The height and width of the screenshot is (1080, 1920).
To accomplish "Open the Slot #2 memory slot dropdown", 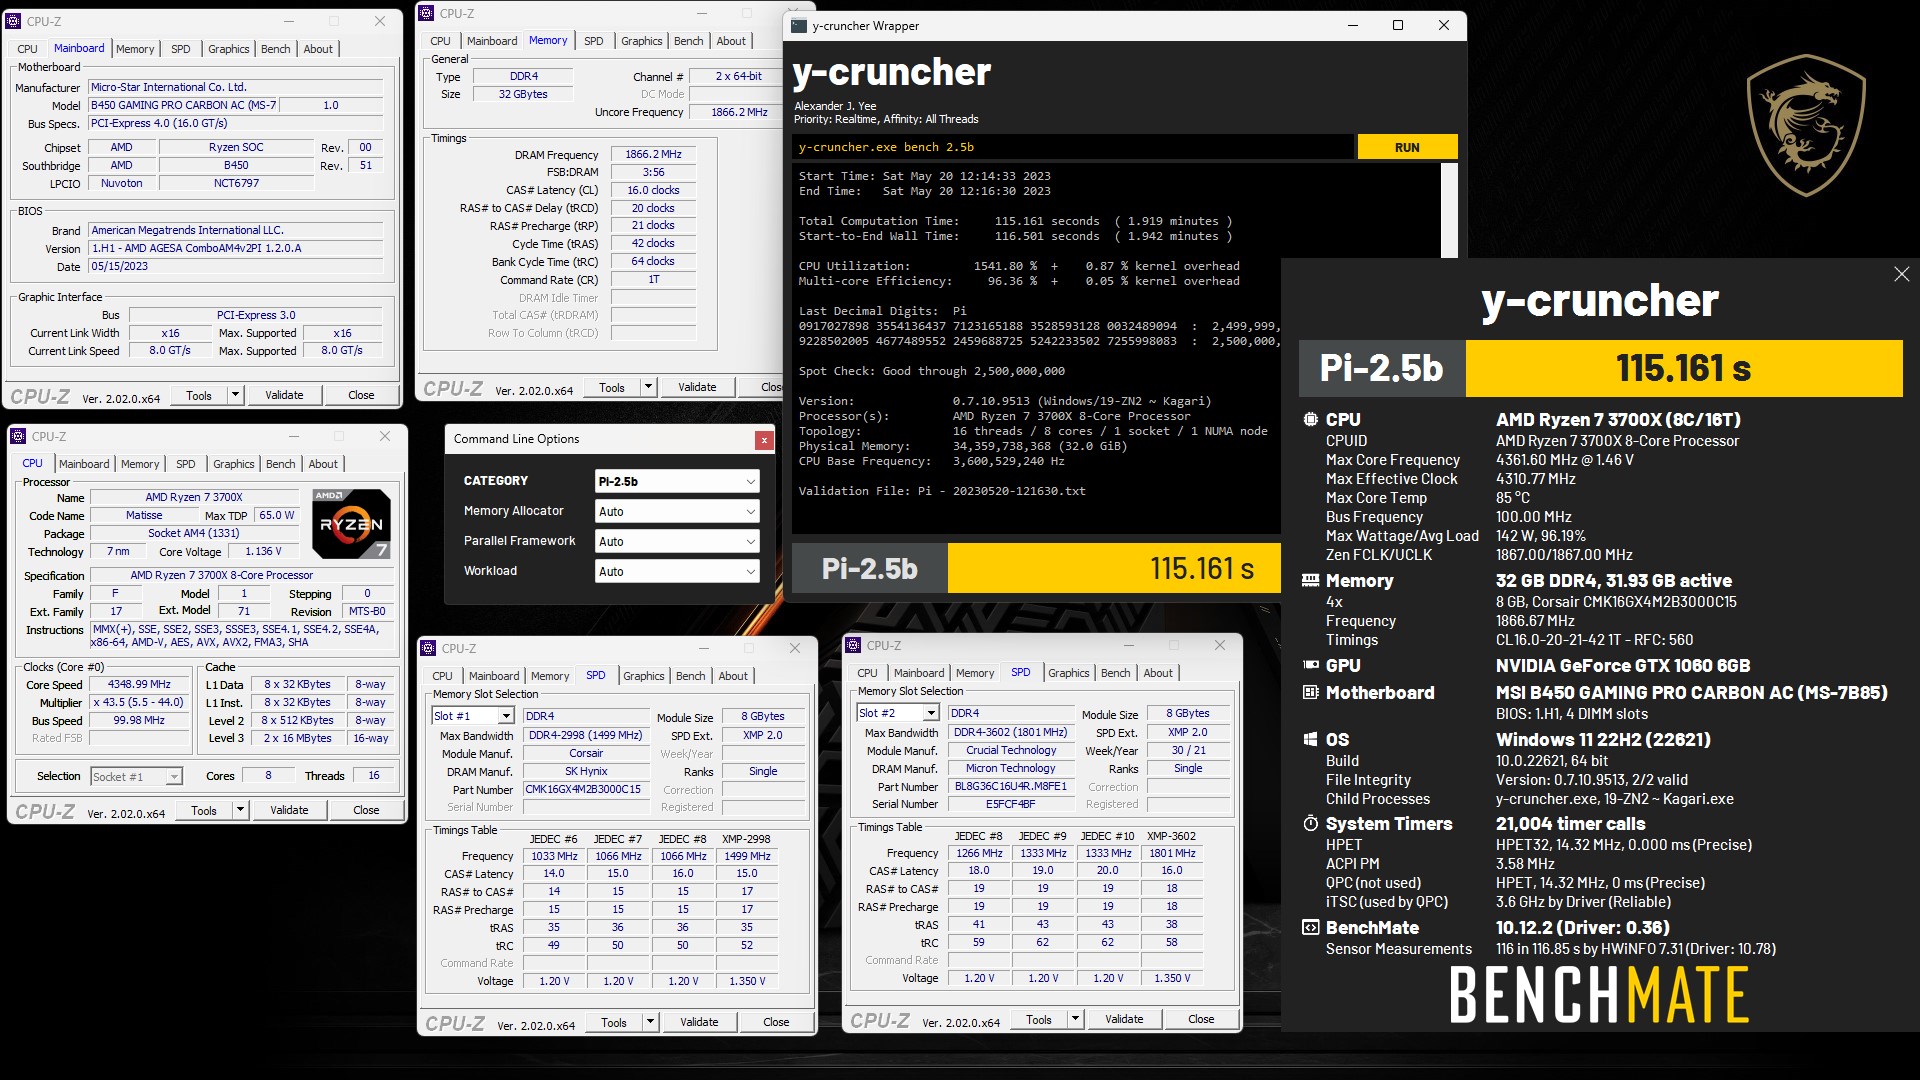I will tap(898, 713).
